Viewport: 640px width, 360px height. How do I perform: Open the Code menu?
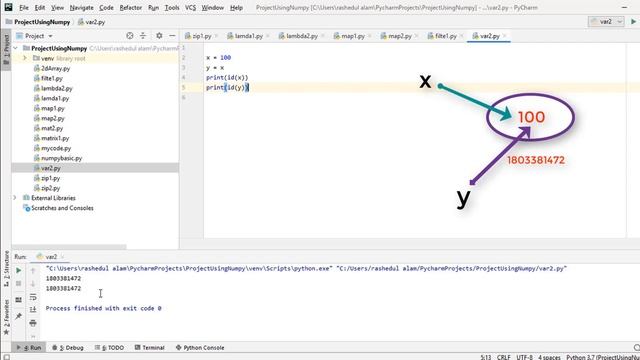(x=106, y=8)
